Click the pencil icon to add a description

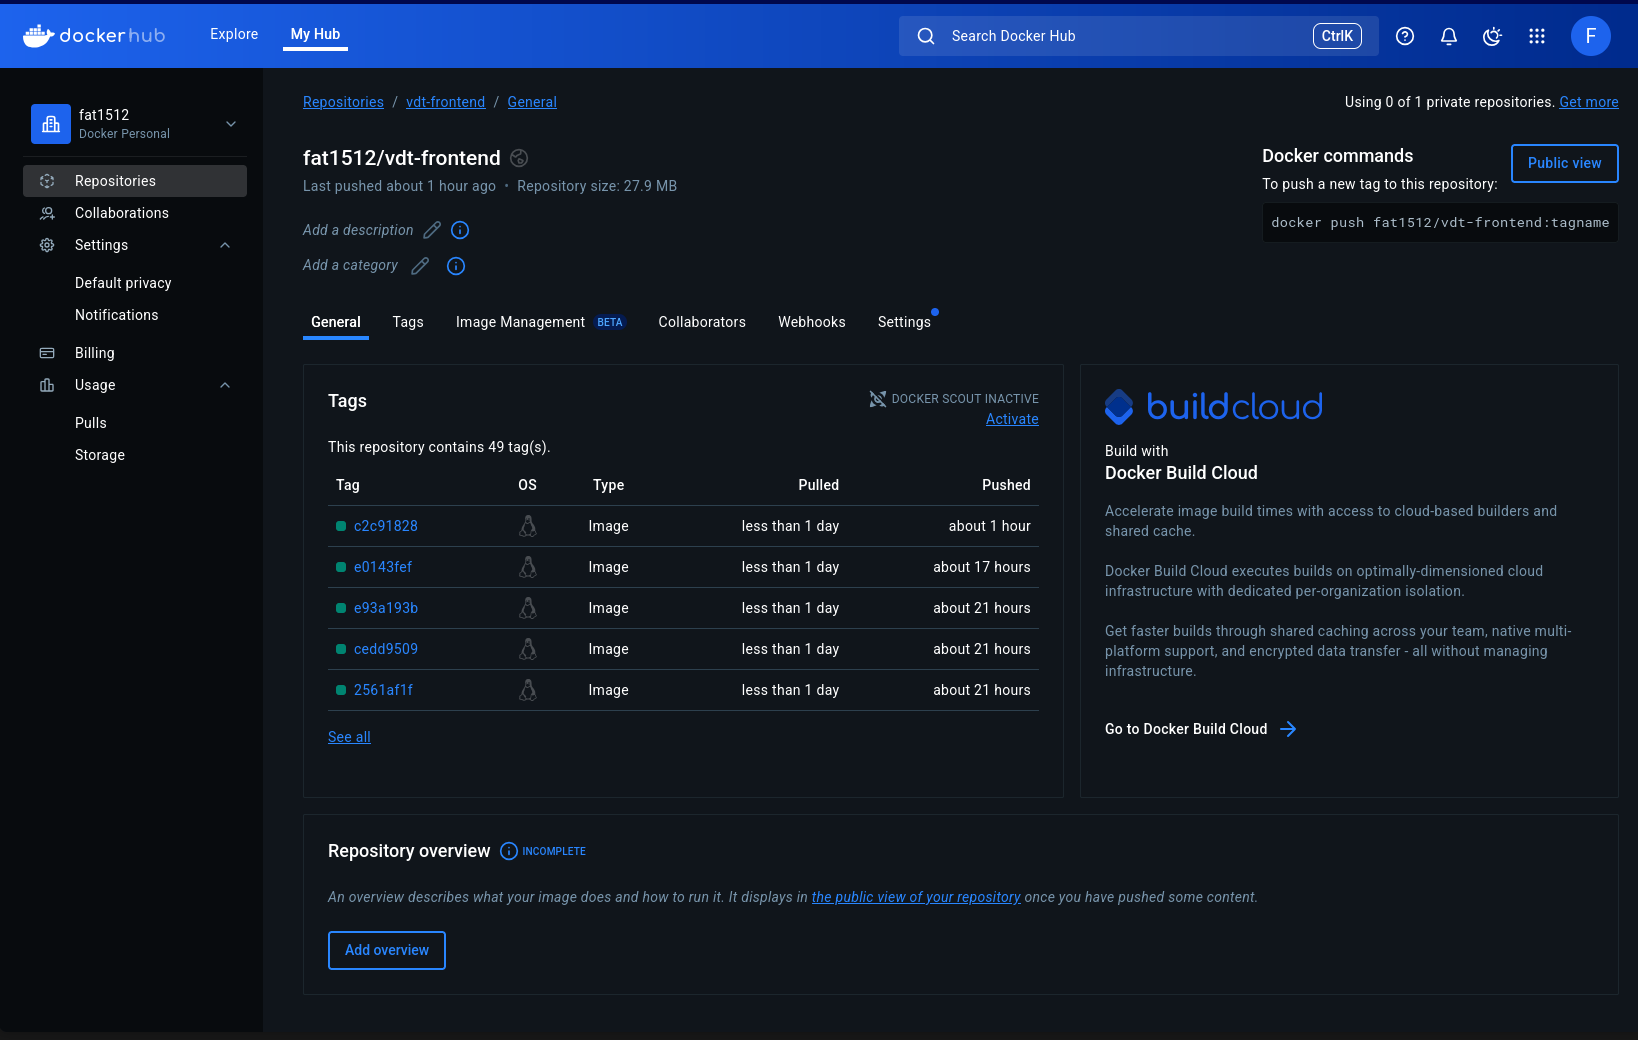pyautogui.click(x=432, y=230)
